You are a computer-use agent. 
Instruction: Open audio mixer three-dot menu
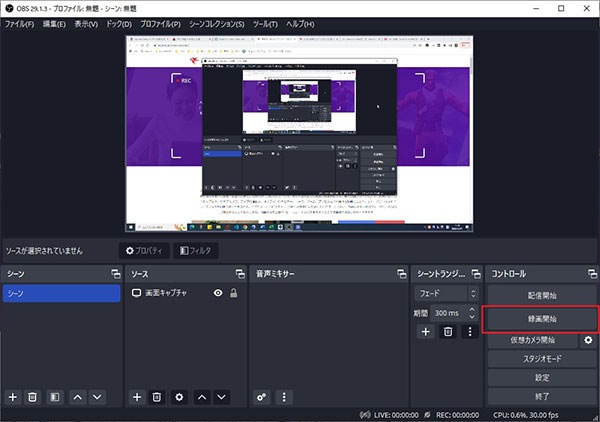284,397
